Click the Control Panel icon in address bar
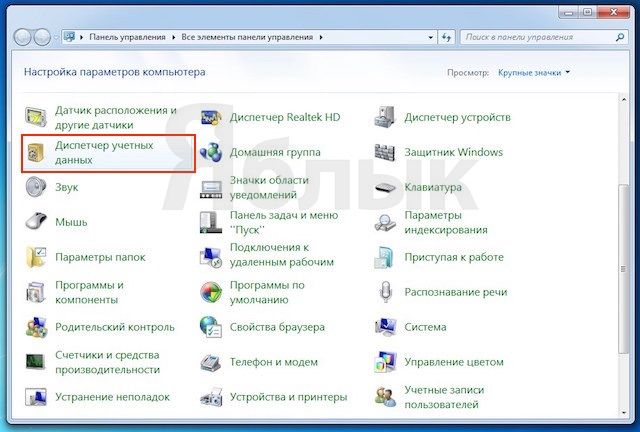The image size is (640, 432). tap(70, 37)
